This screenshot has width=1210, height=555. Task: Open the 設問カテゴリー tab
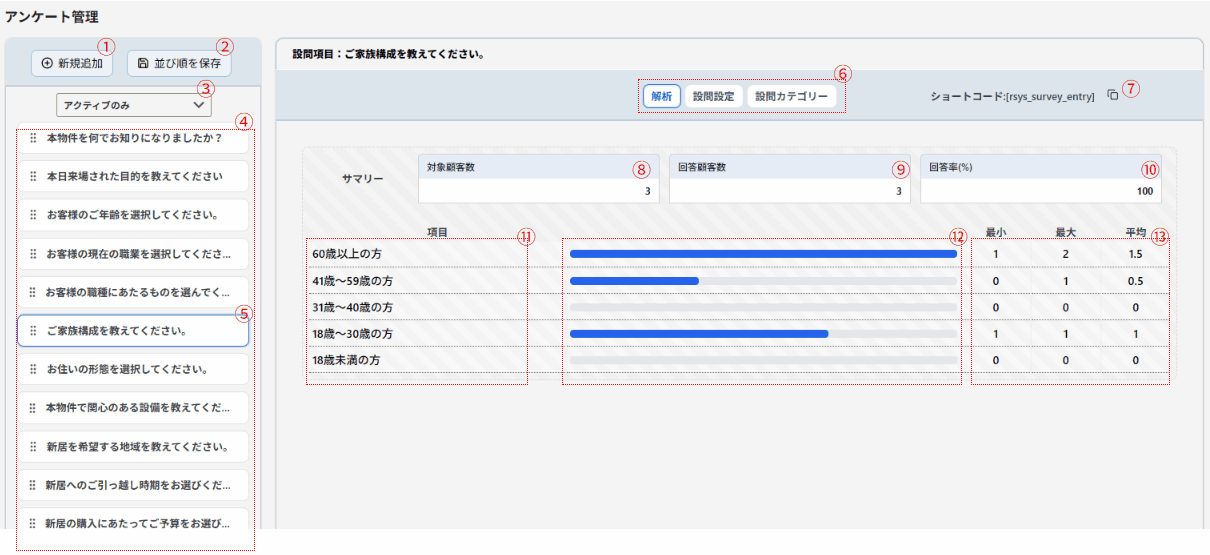pos(791,97)
